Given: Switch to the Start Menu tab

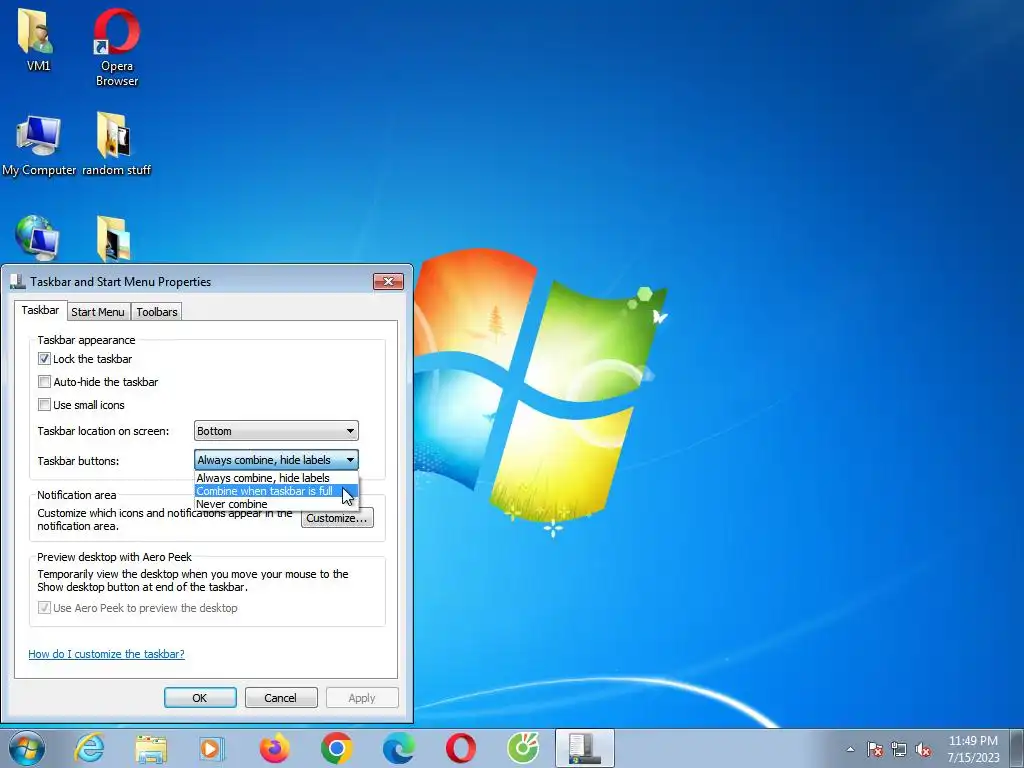Looking at the screenshot, I should tap(98, 312).
